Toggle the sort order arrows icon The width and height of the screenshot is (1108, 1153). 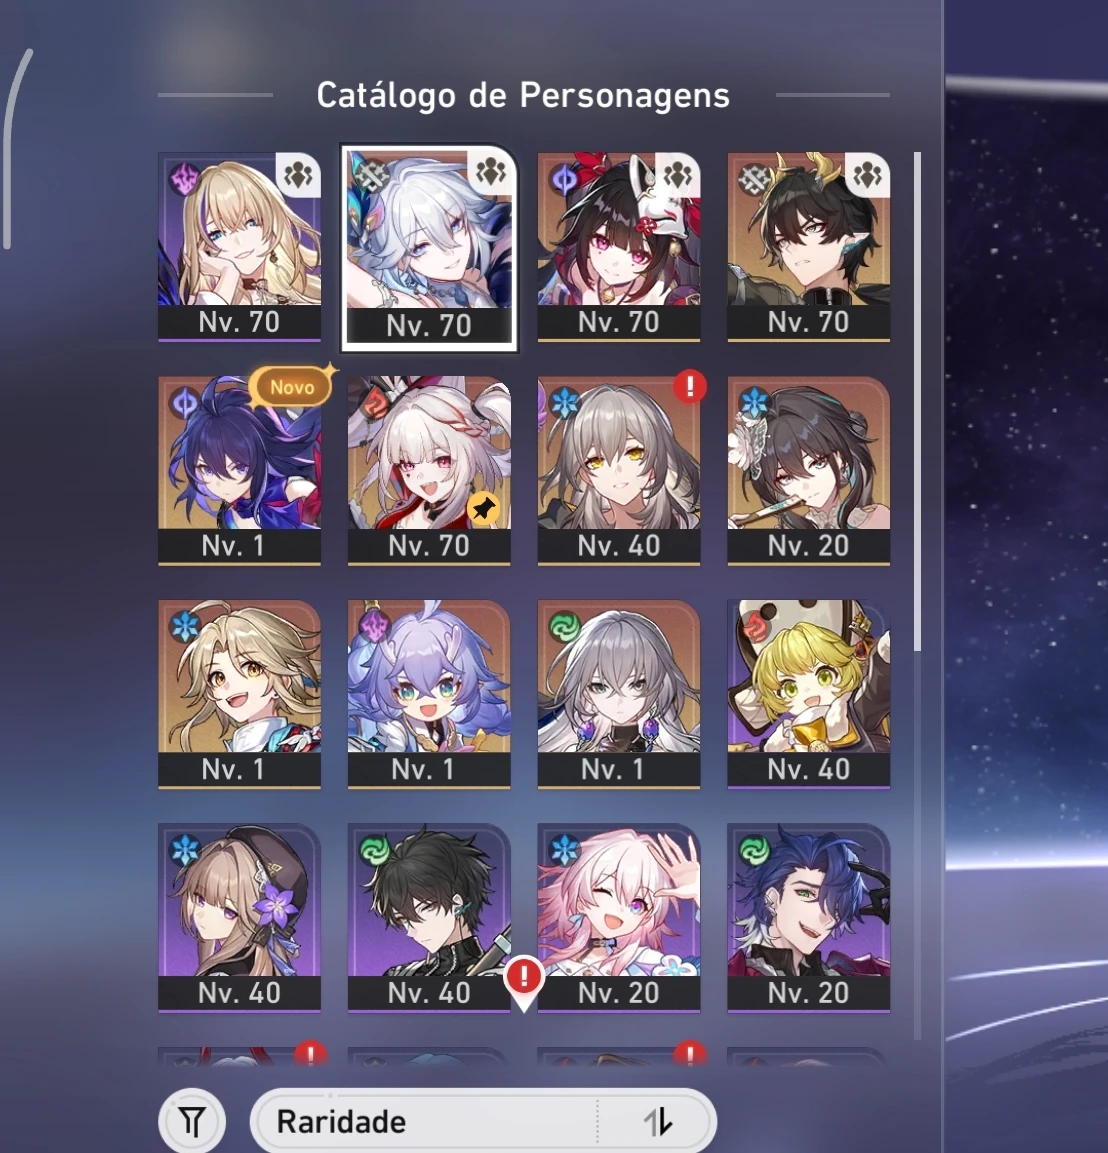[657, 1122]
